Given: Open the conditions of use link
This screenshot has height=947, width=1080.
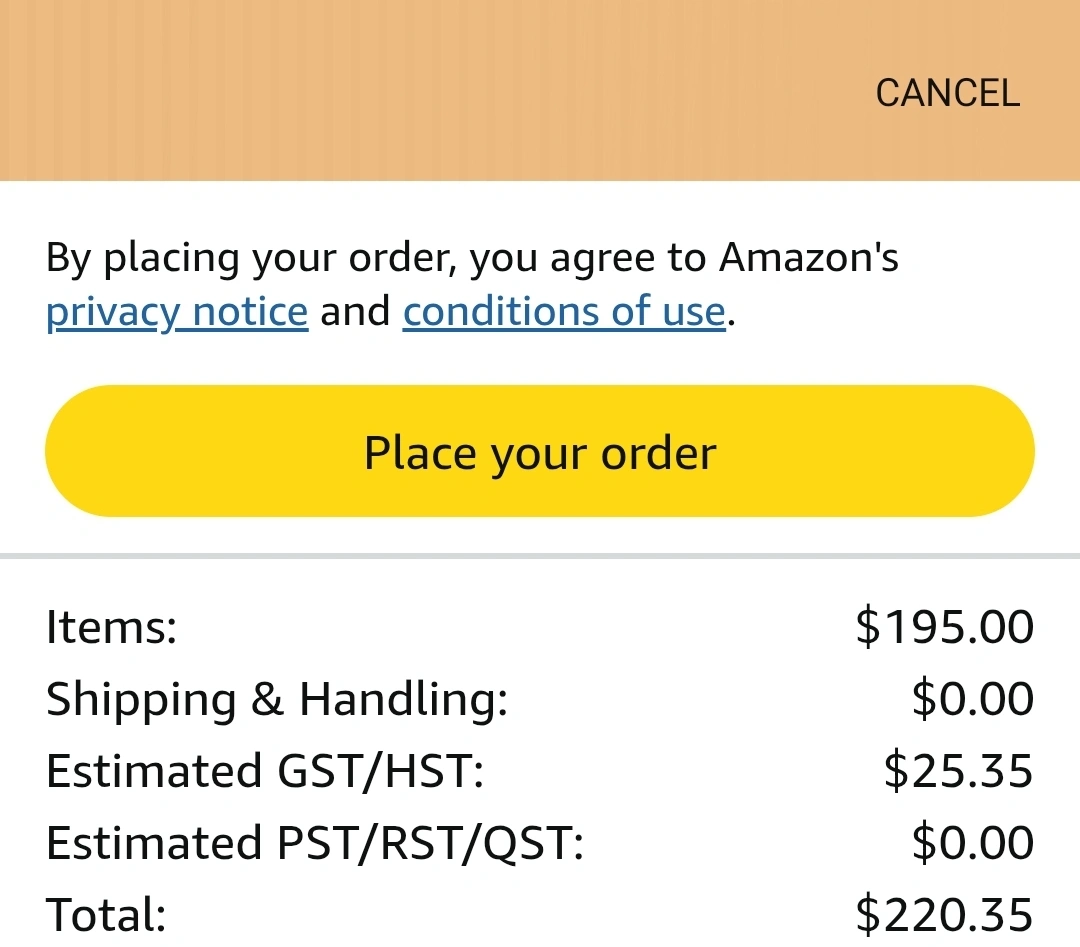Looking at the screenshot, I should tap(563, 312).
